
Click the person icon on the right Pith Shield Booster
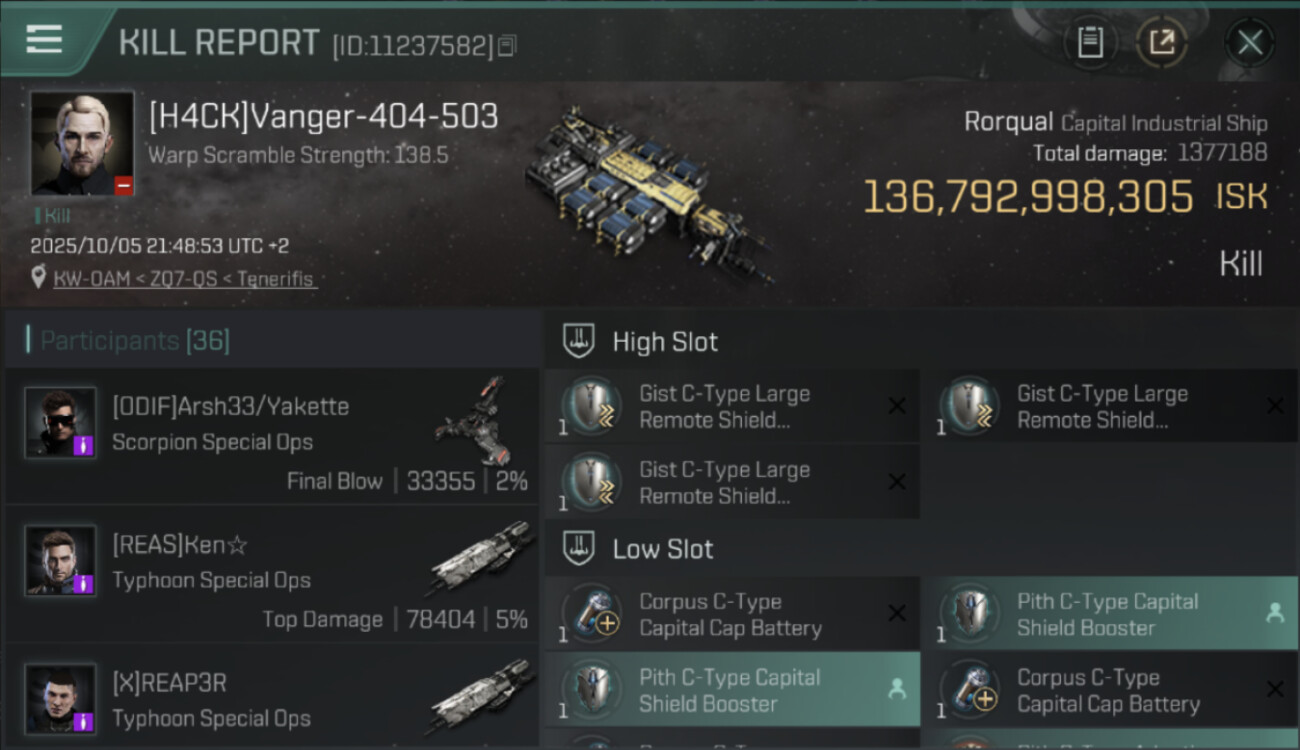click(1275, 614)
